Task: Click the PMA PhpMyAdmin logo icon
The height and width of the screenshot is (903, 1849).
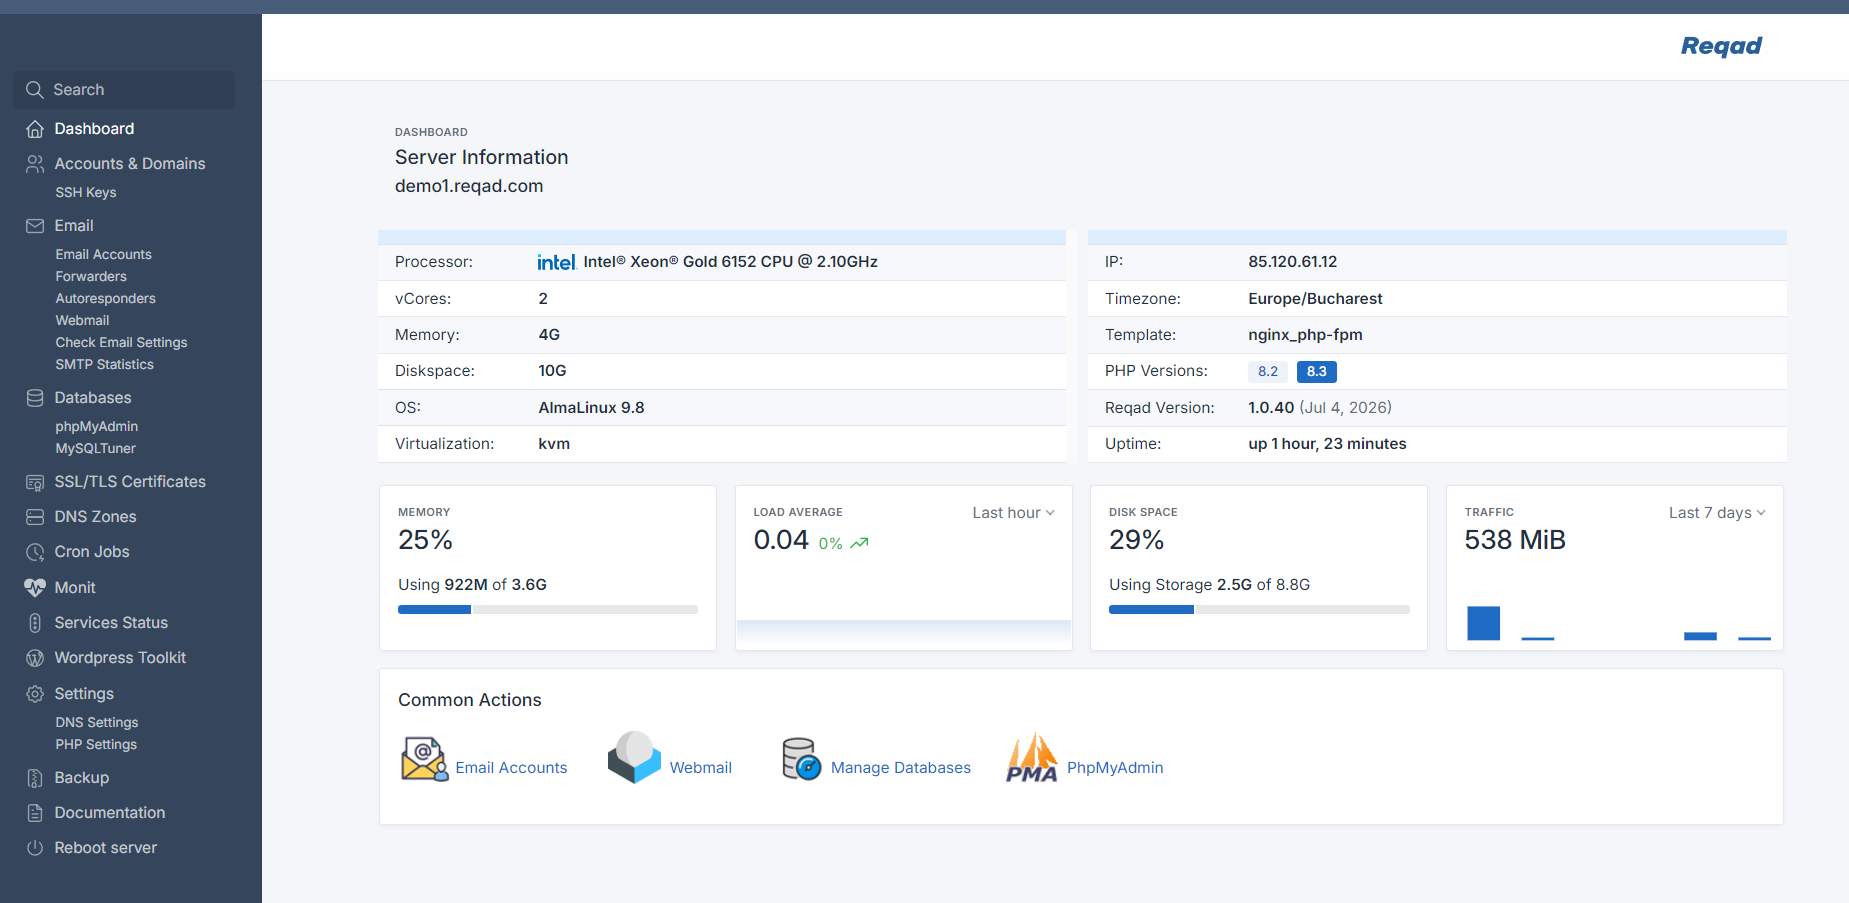Action: [1032, 758]
